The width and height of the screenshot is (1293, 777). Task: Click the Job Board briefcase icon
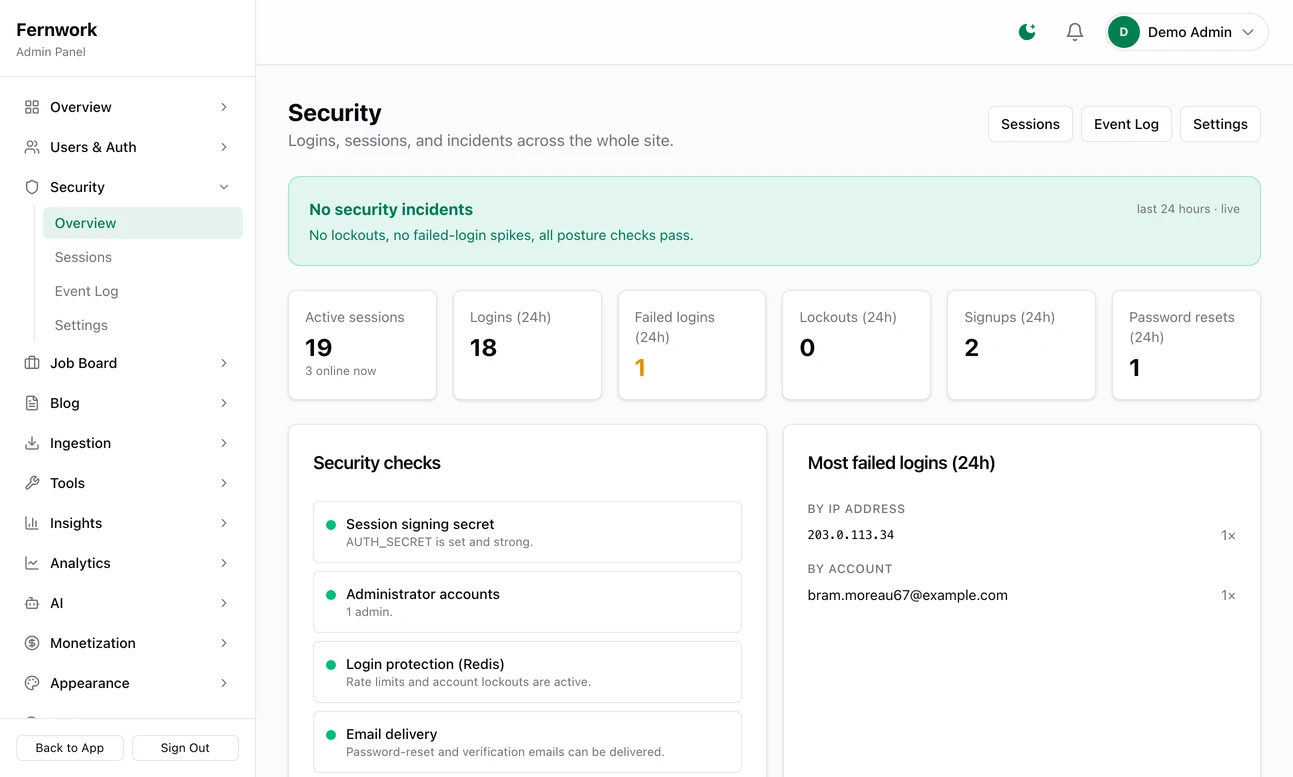(32, 363)
